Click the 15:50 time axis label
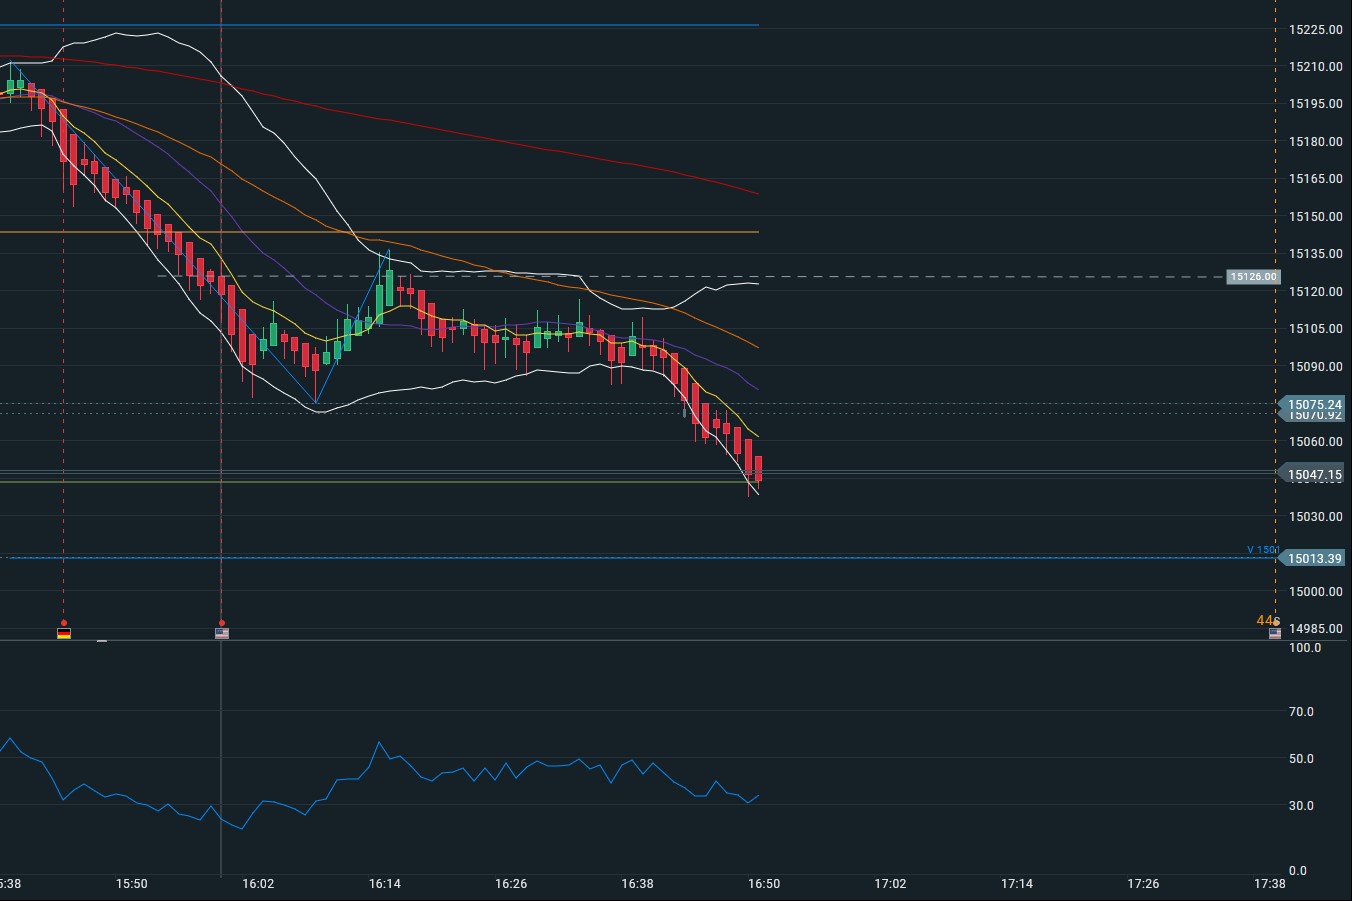Image resolution: width=1352 pixels, height=901 pixels. coord(132,884)
